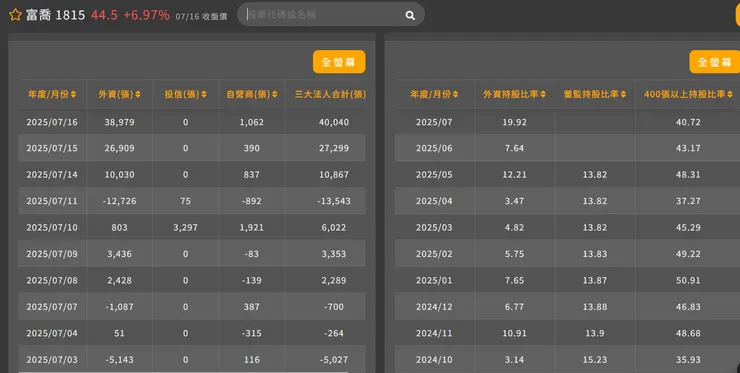
Task: Select row date 2025/07/09
Action: point(52,254)
